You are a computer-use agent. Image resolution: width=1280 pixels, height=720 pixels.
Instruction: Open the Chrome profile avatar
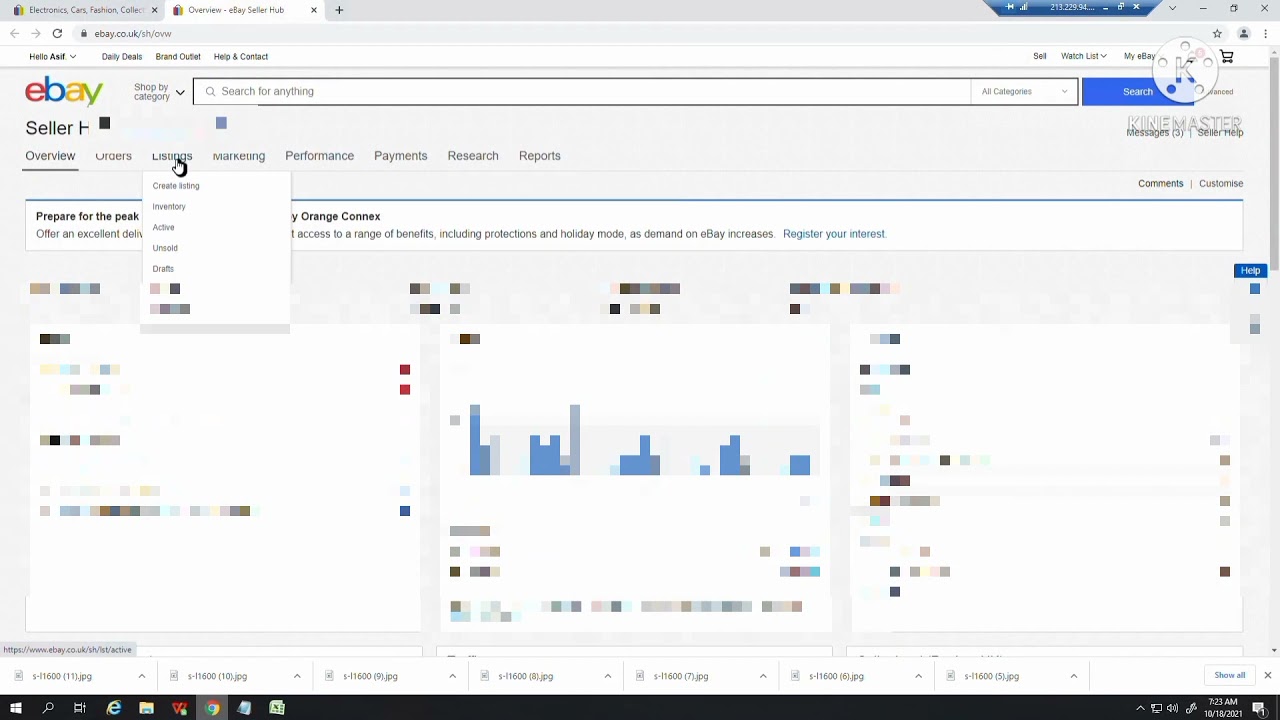pyautogui.click(x=1244, y=33)
